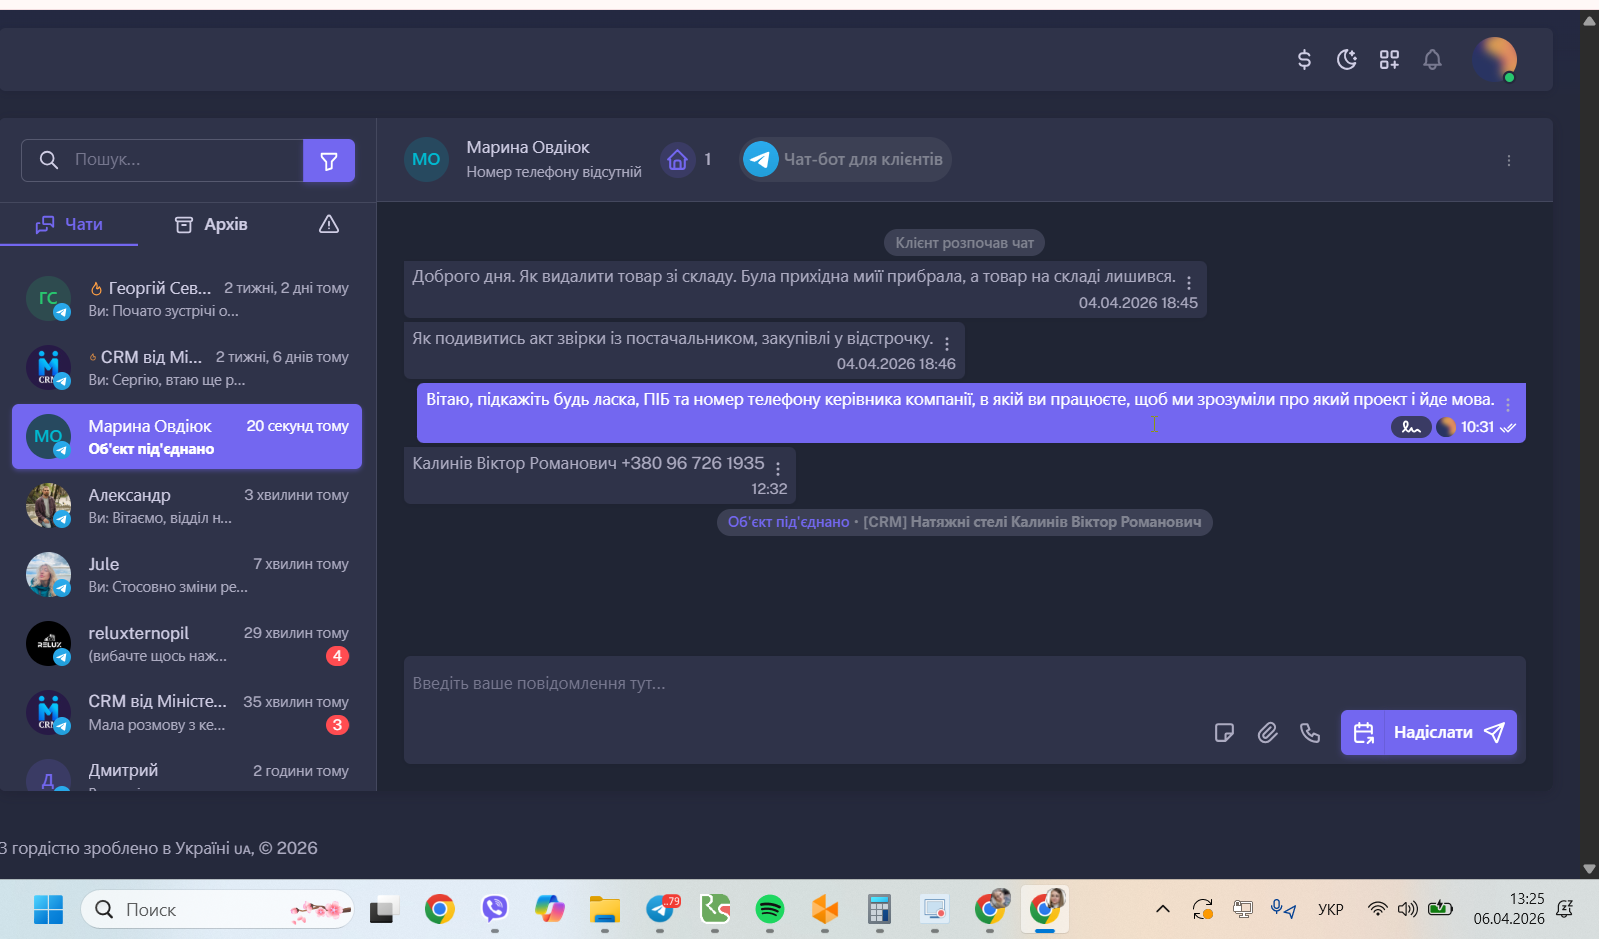This screenshot has height=939, width=1599.
Task: Click volume speaker icon in tray
Action: pyautogui.click(x=1408, y=909)
